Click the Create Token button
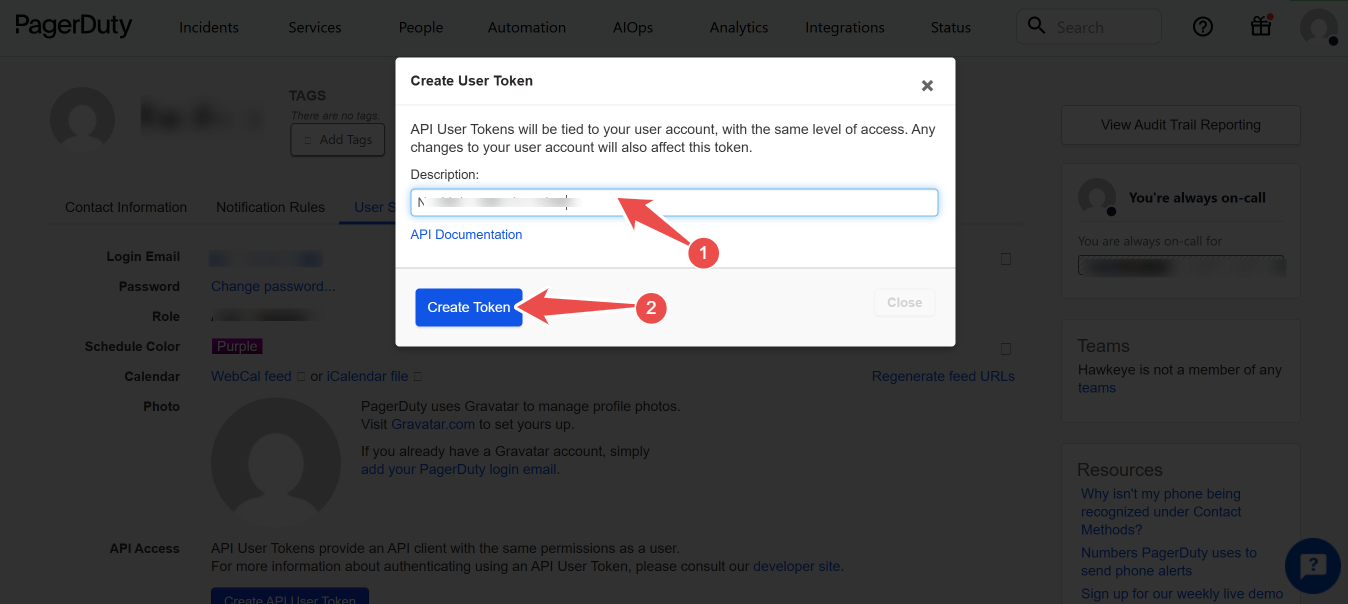 tap(469, 307)
